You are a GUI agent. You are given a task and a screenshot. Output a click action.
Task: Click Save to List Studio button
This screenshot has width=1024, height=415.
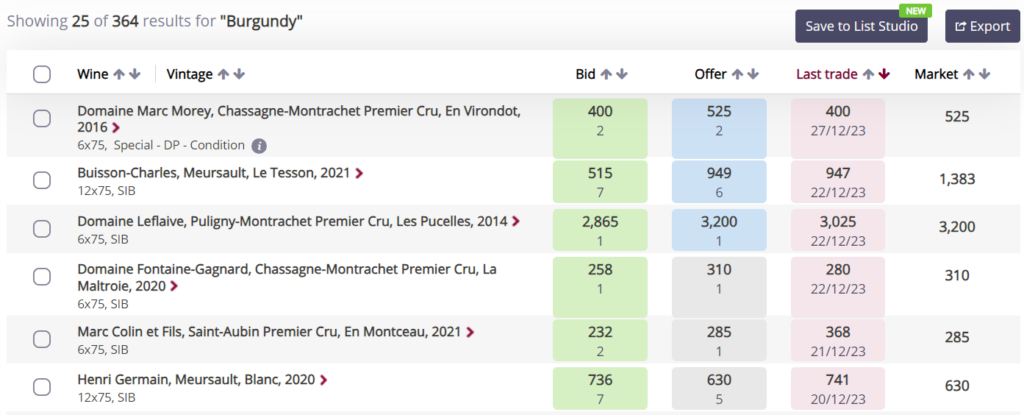point(861,26)
